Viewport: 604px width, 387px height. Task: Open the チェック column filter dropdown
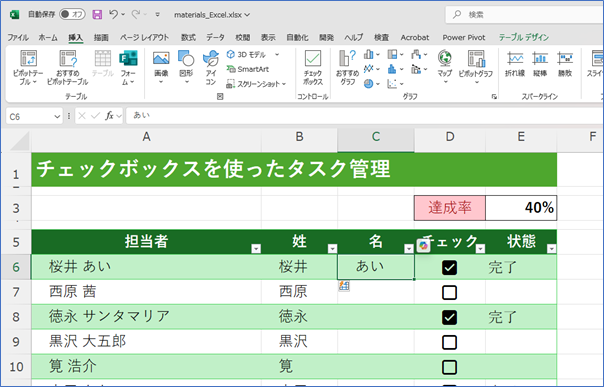480,249
